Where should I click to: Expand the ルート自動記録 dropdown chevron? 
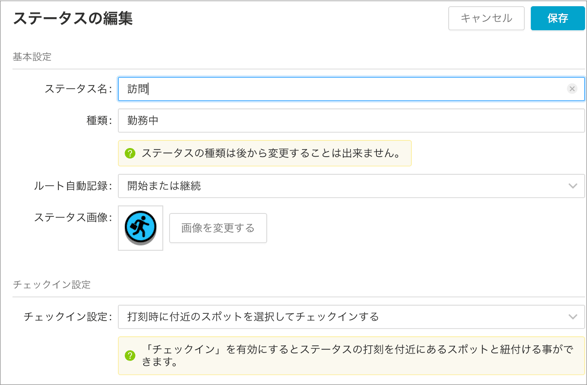pos(572,186)
